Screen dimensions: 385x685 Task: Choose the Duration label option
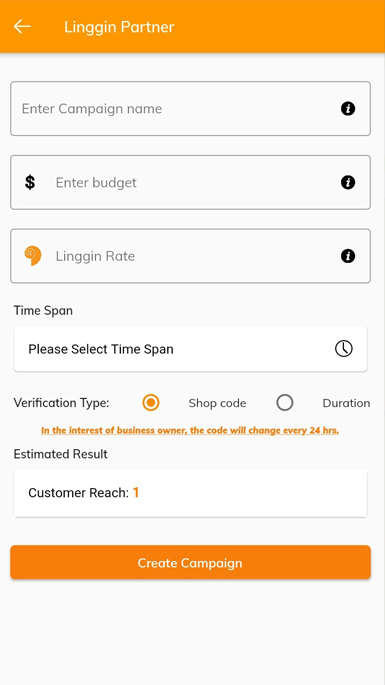point(346,403)
